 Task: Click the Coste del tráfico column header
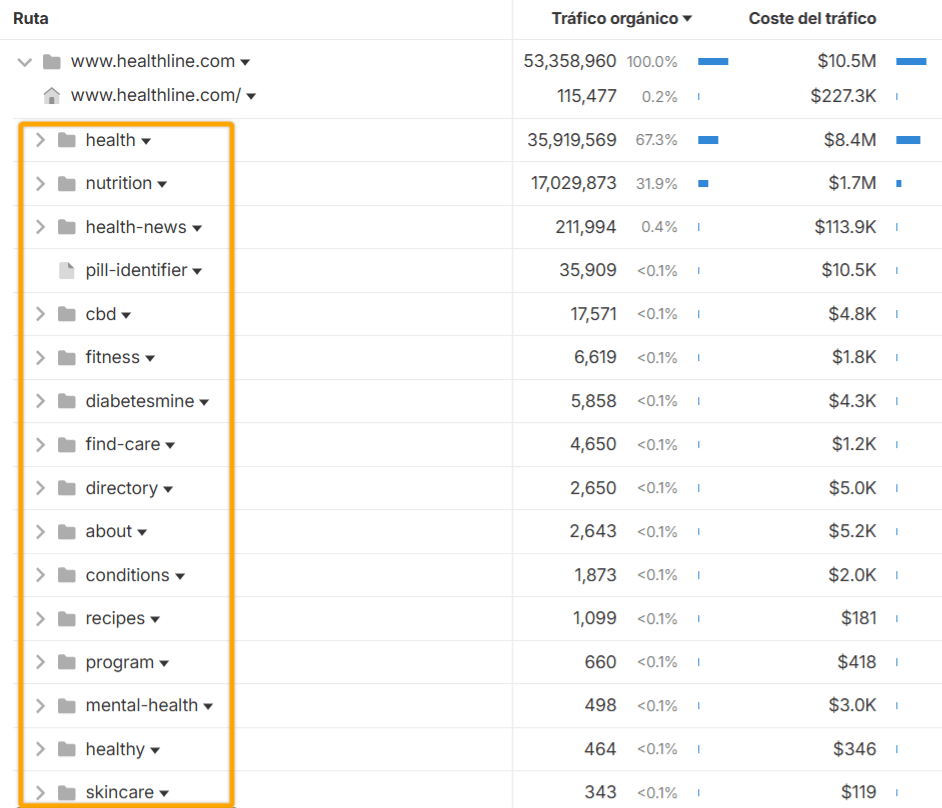click(x=813, y=18)
